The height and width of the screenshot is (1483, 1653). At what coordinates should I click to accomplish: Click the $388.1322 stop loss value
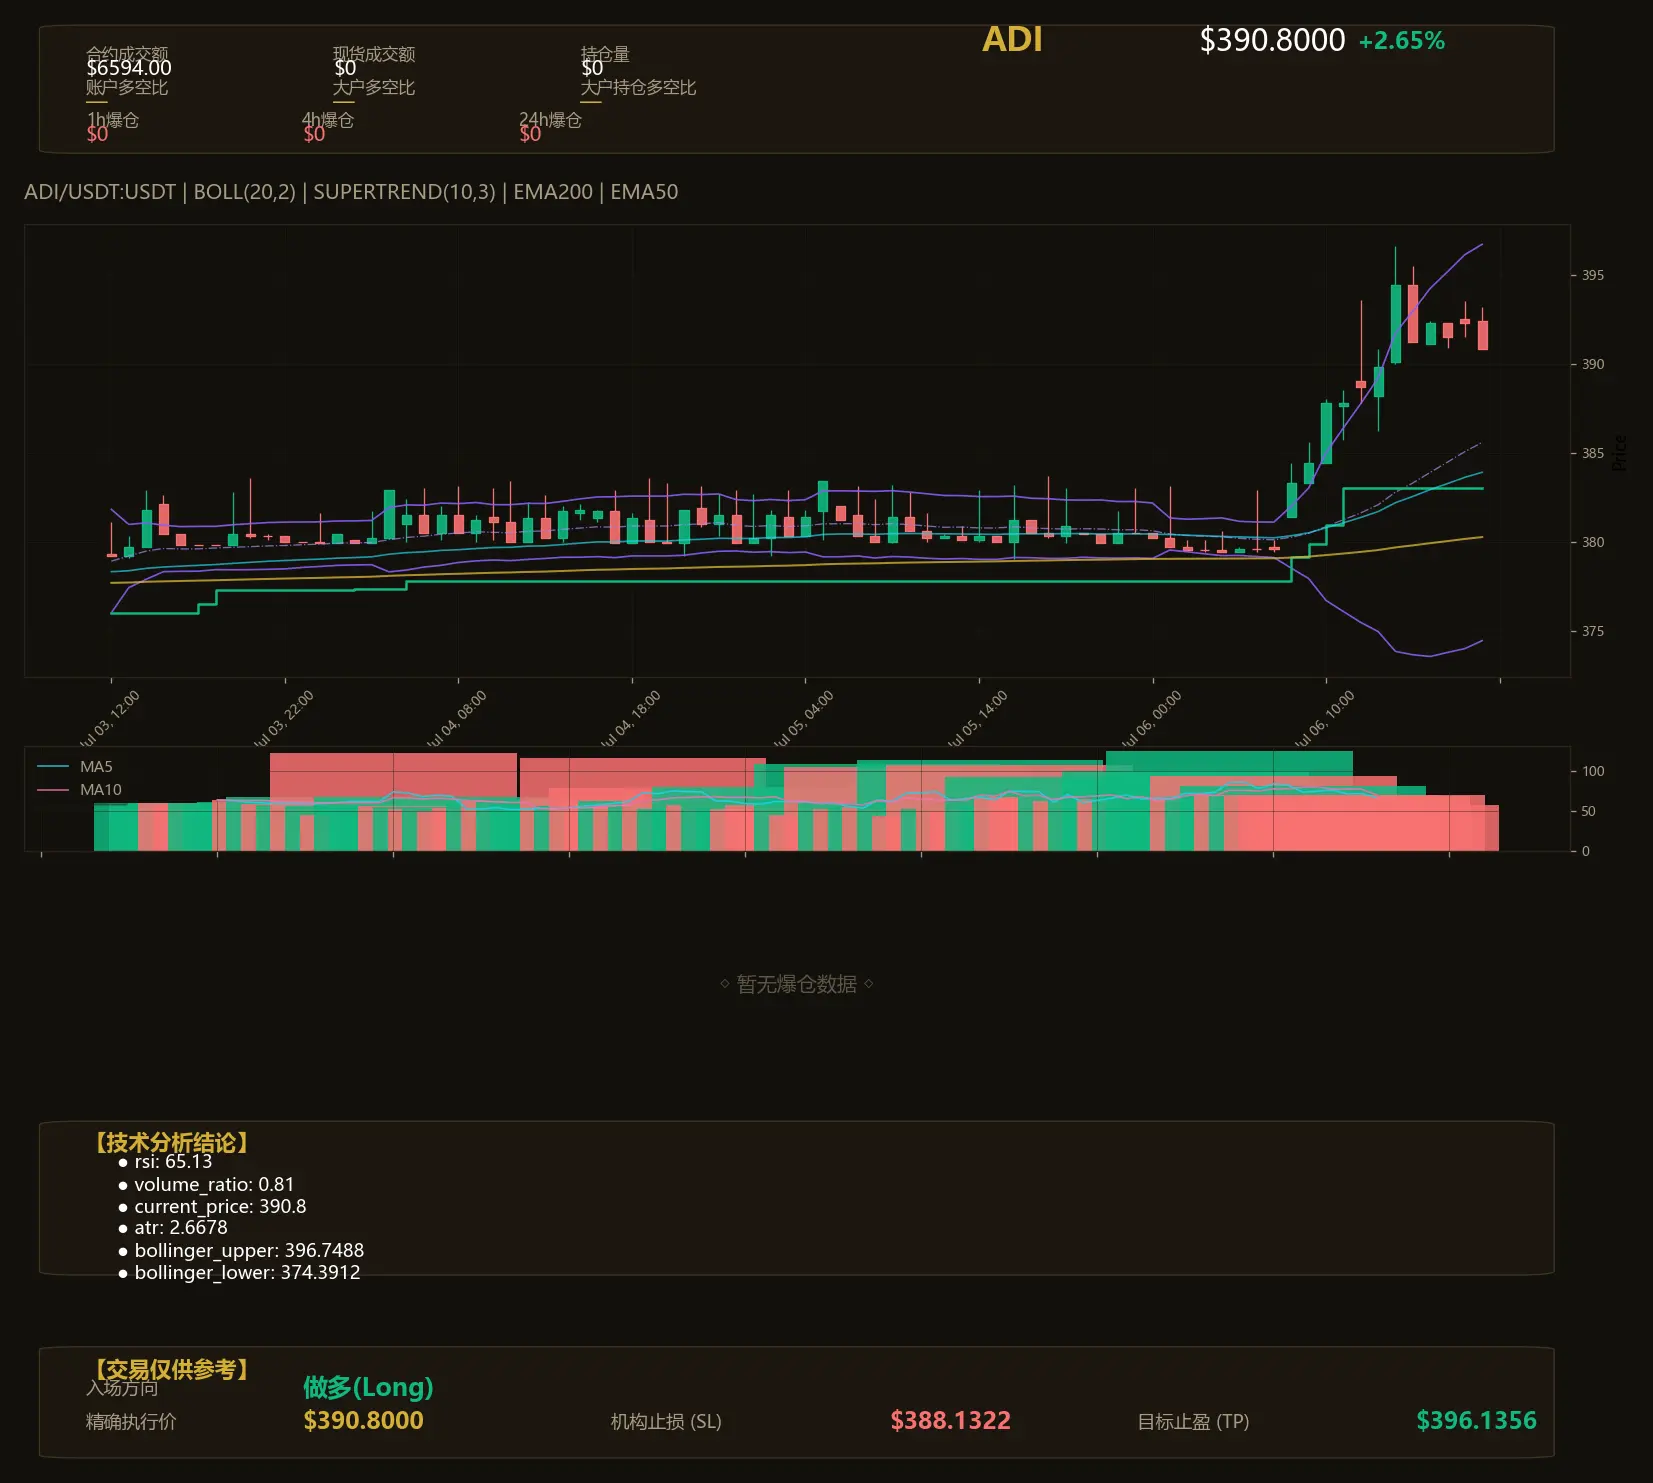[x=950, y=1421]
